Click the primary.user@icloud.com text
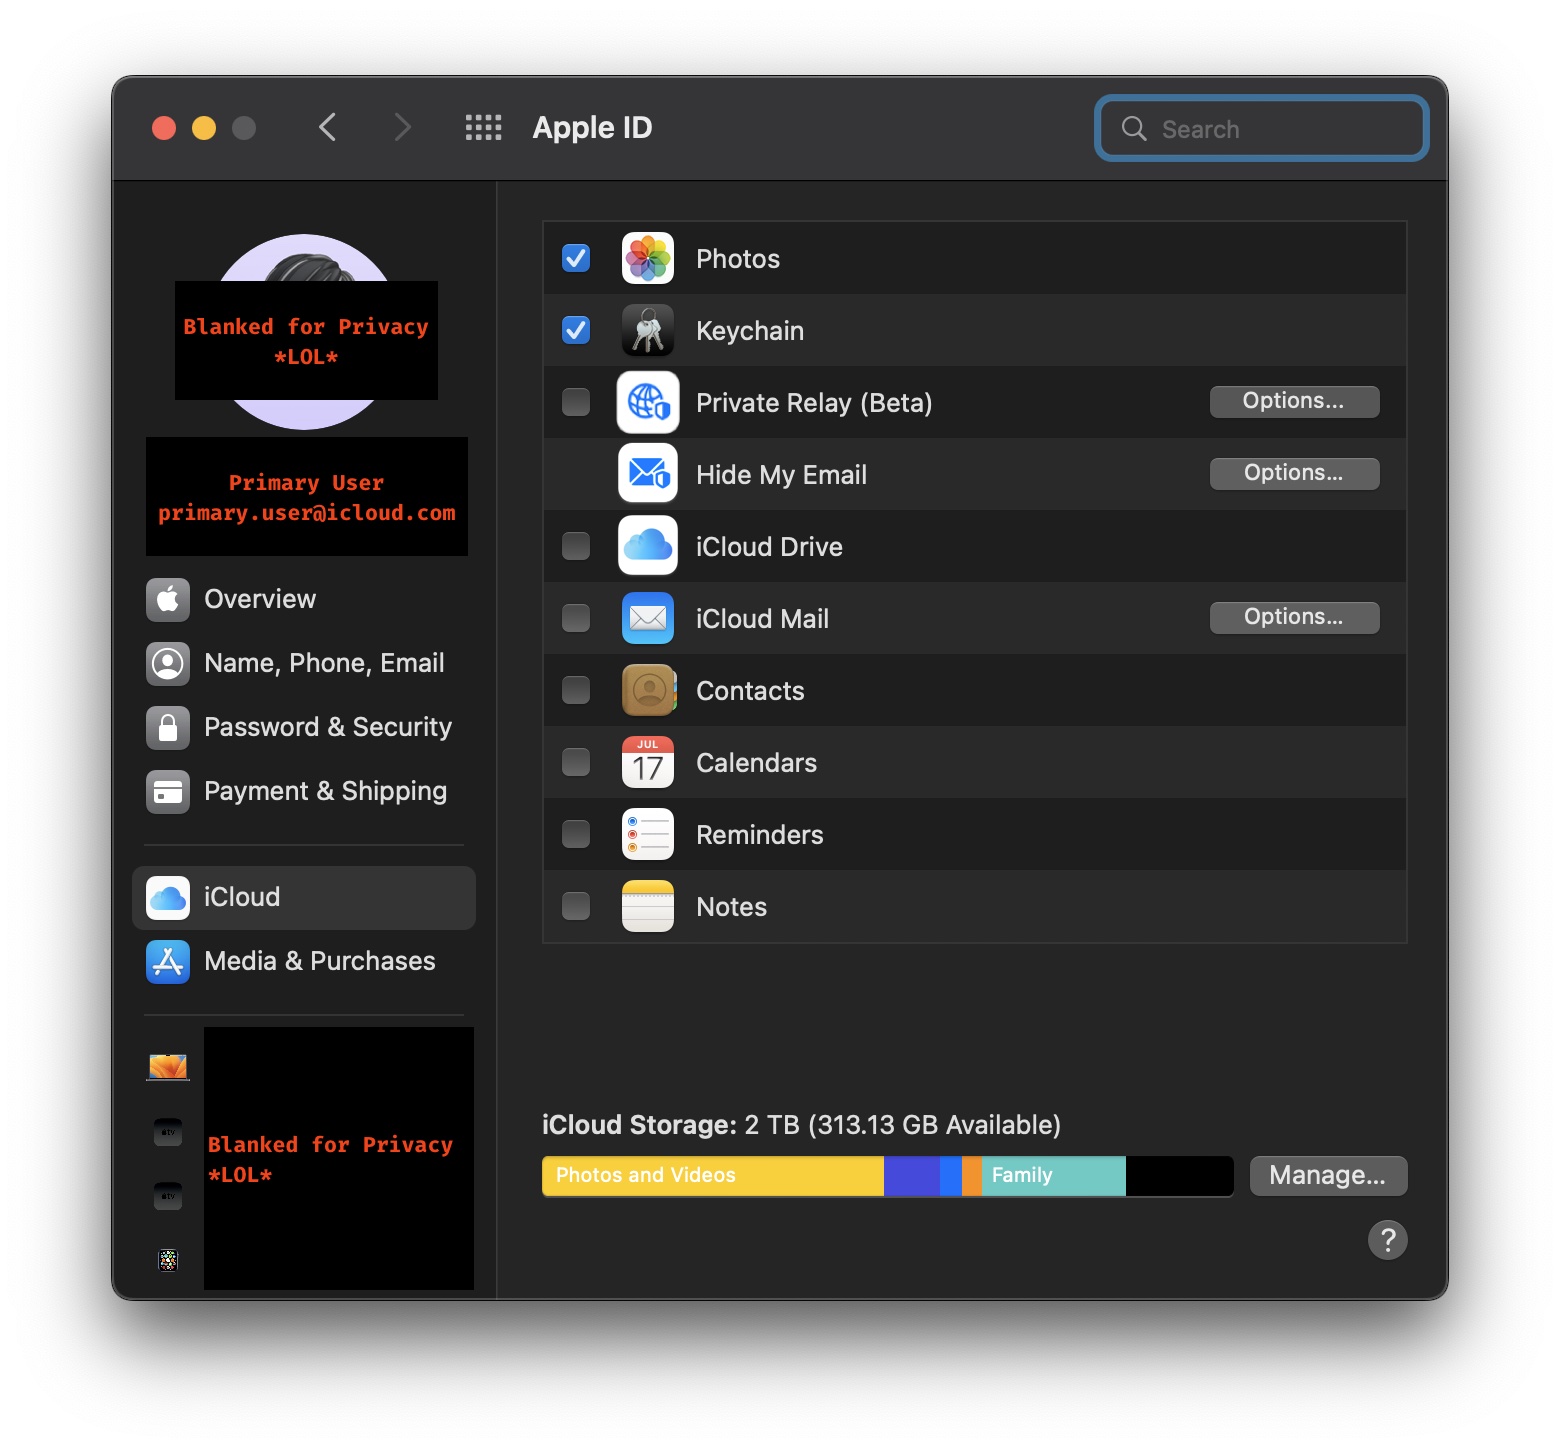 click(307, 513)
